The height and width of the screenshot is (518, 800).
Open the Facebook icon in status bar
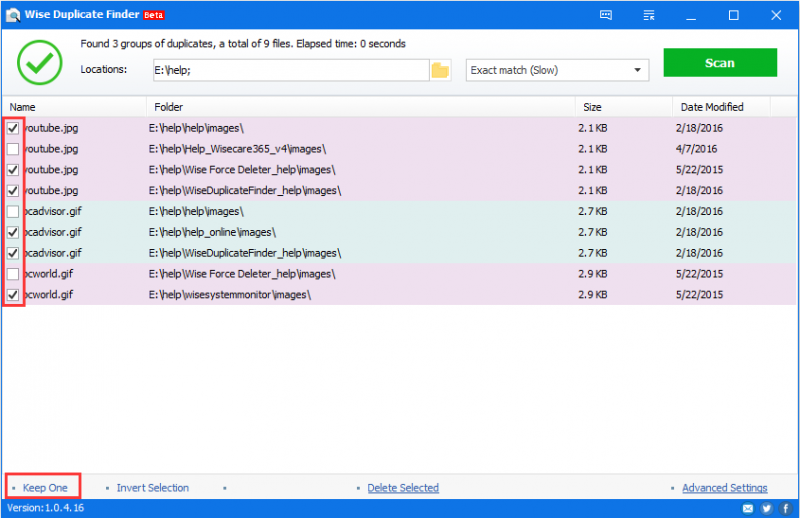tap(786, 508)
